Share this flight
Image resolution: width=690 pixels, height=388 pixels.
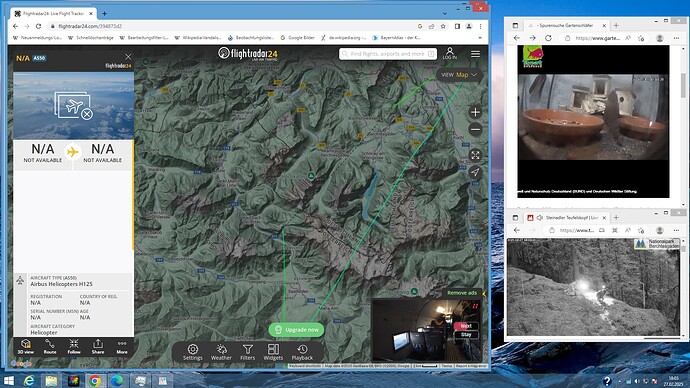pos(98,347)
